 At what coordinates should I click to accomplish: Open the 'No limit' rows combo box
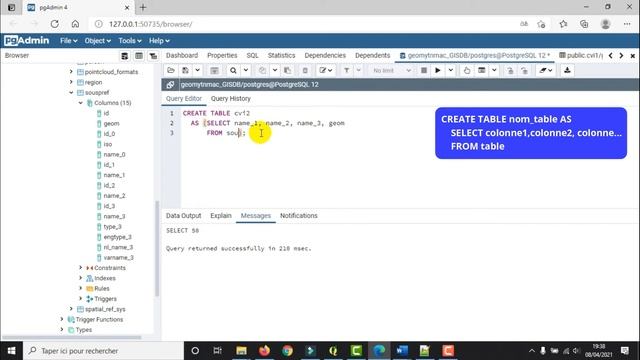click(x=392, y=71)
